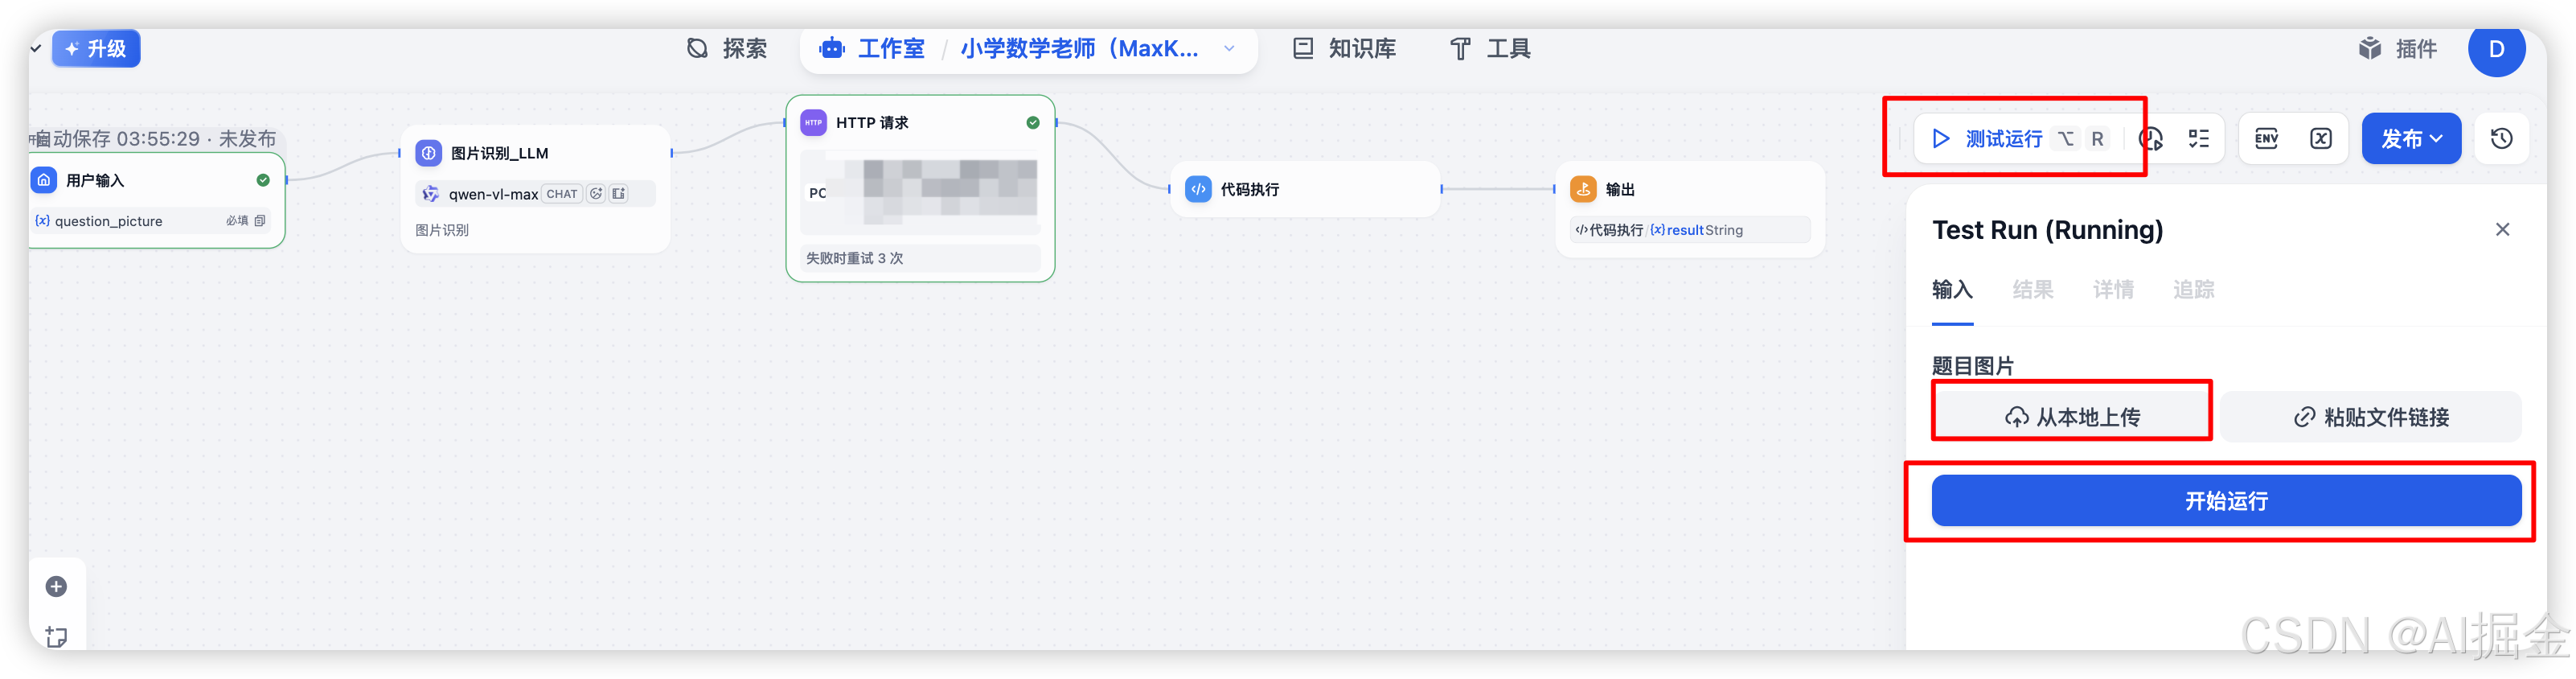Image resolution: width=2576 pixels, height=679 pixels.
Task: Switch to the 输入 tab
Action: [1952, 290]
